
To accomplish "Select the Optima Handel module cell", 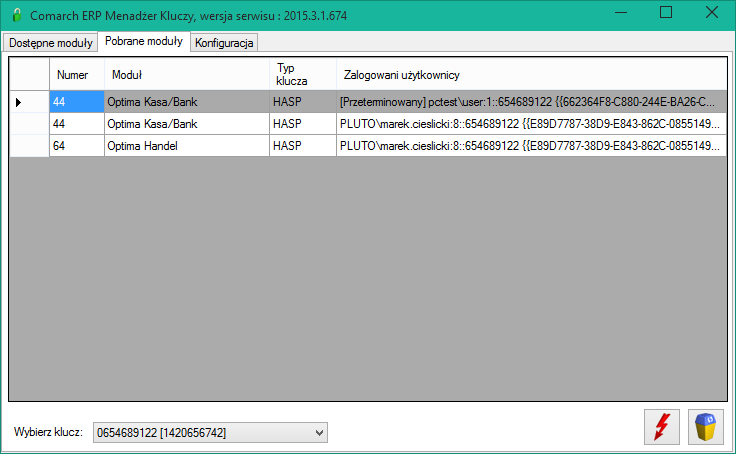I will click(x=187, y=146).
